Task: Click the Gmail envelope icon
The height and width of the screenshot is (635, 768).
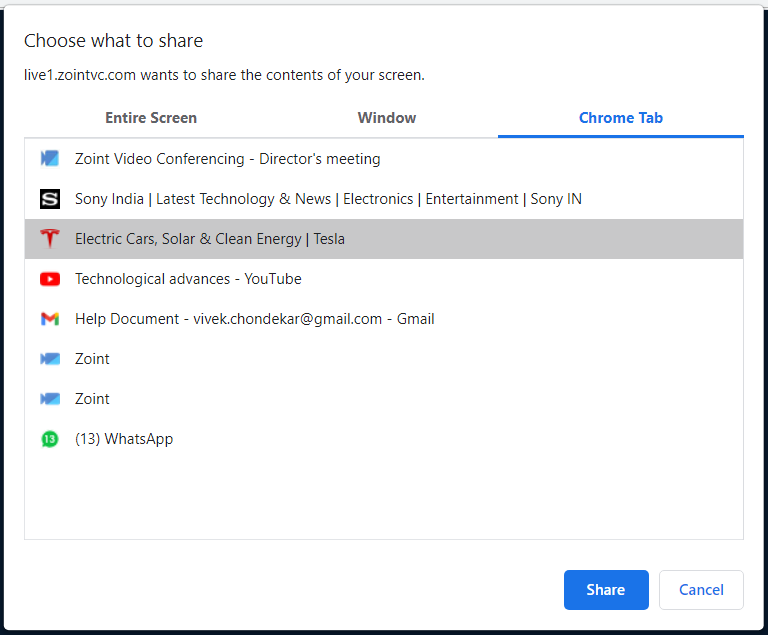Action: [50, 319]
